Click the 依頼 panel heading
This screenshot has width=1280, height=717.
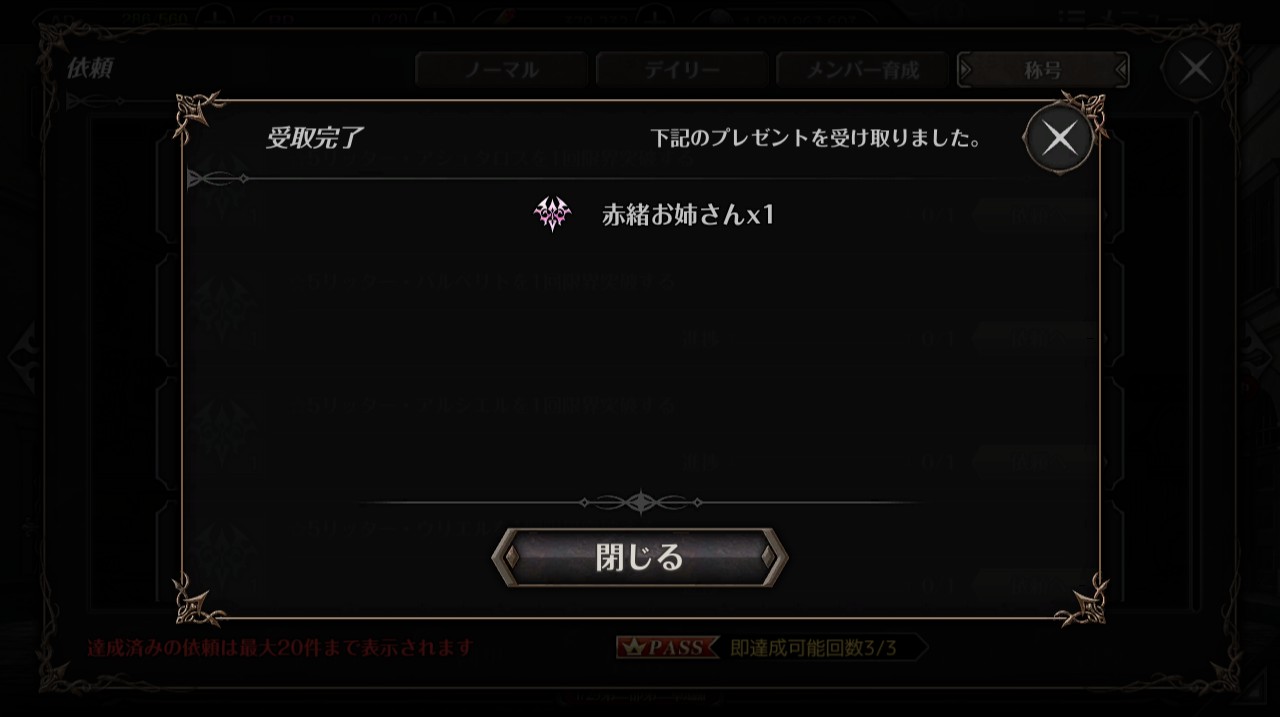pos(90,68)
